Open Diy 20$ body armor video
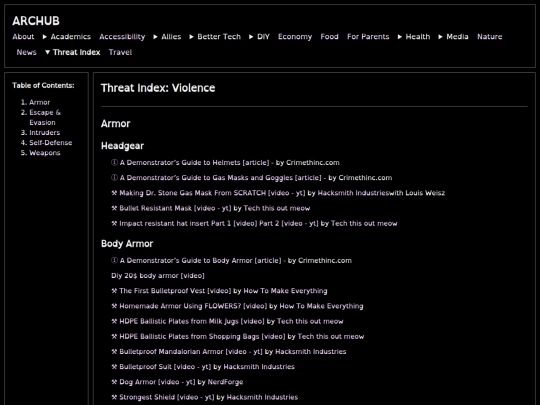The image size is (540, 405). click(158, 276)
